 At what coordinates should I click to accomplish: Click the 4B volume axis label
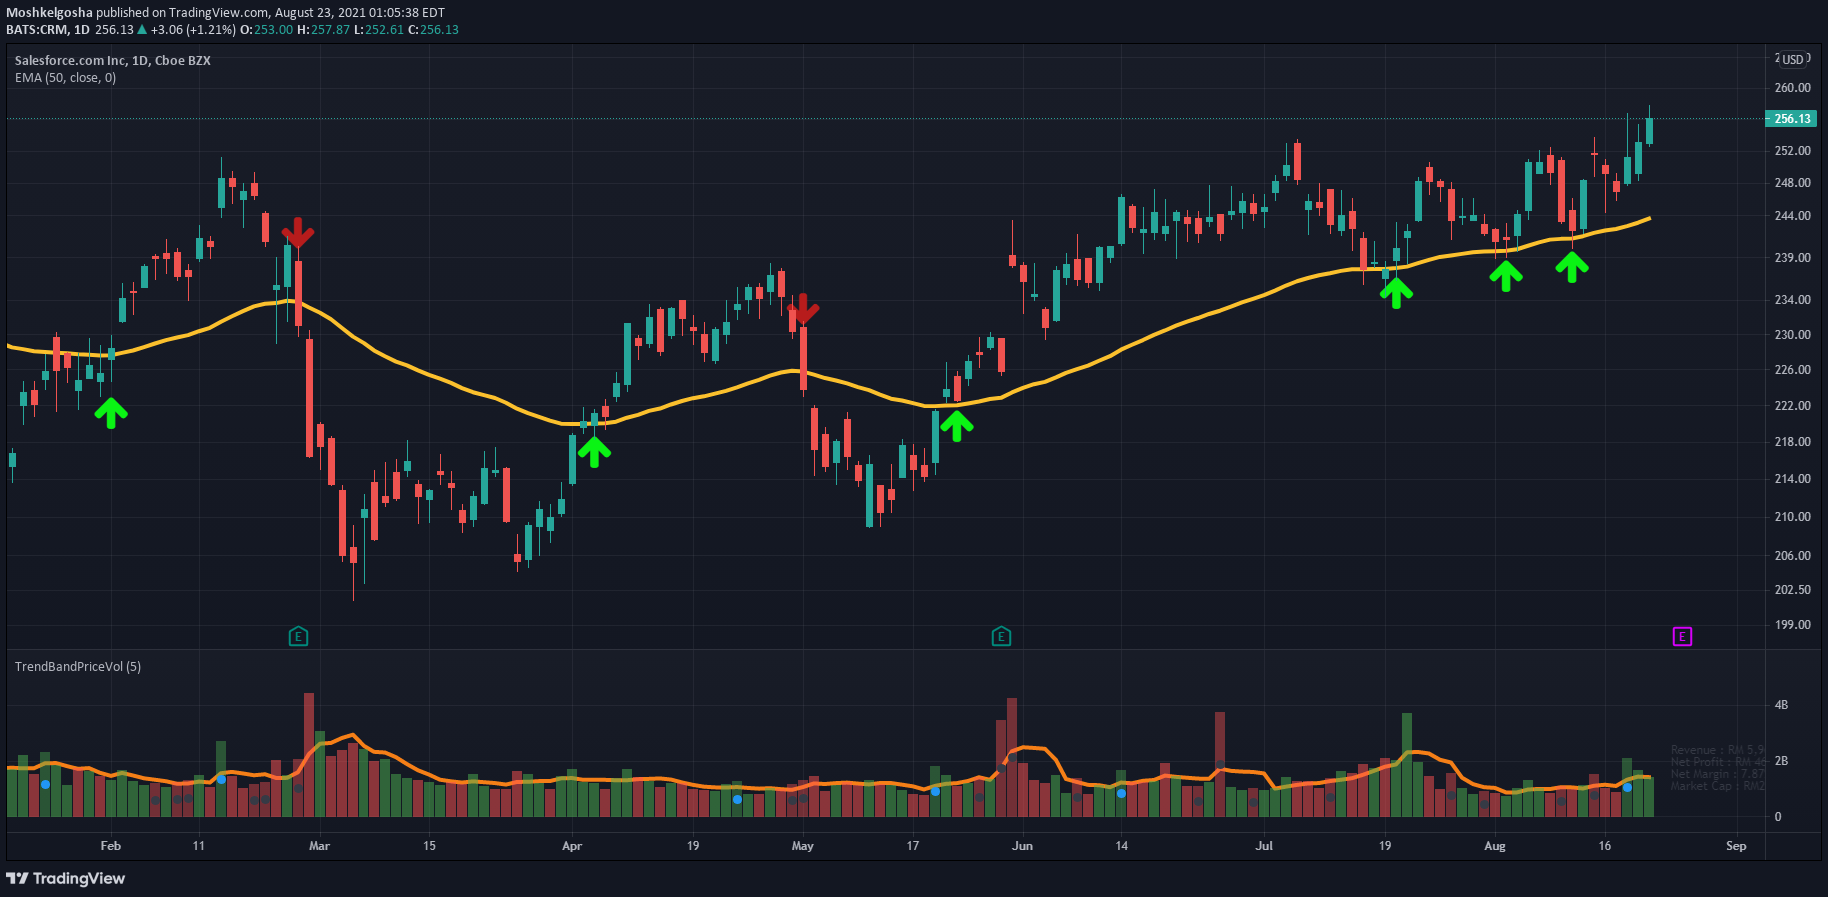(1781, 705)
